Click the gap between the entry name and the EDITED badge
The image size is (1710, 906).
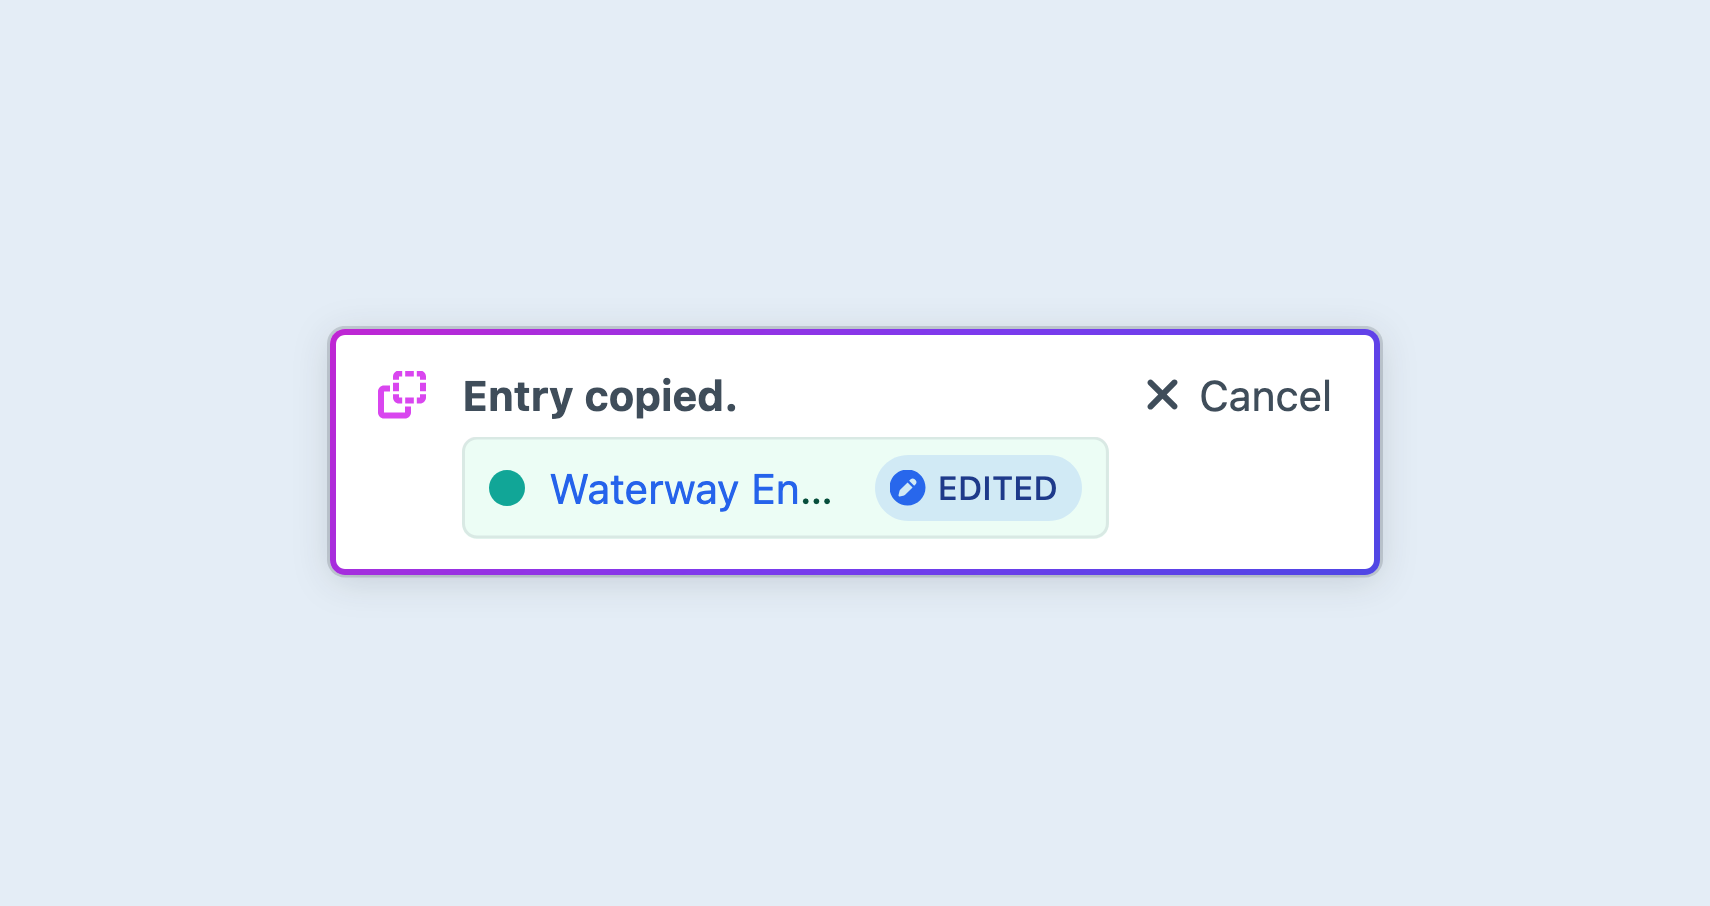pos(853,488)
